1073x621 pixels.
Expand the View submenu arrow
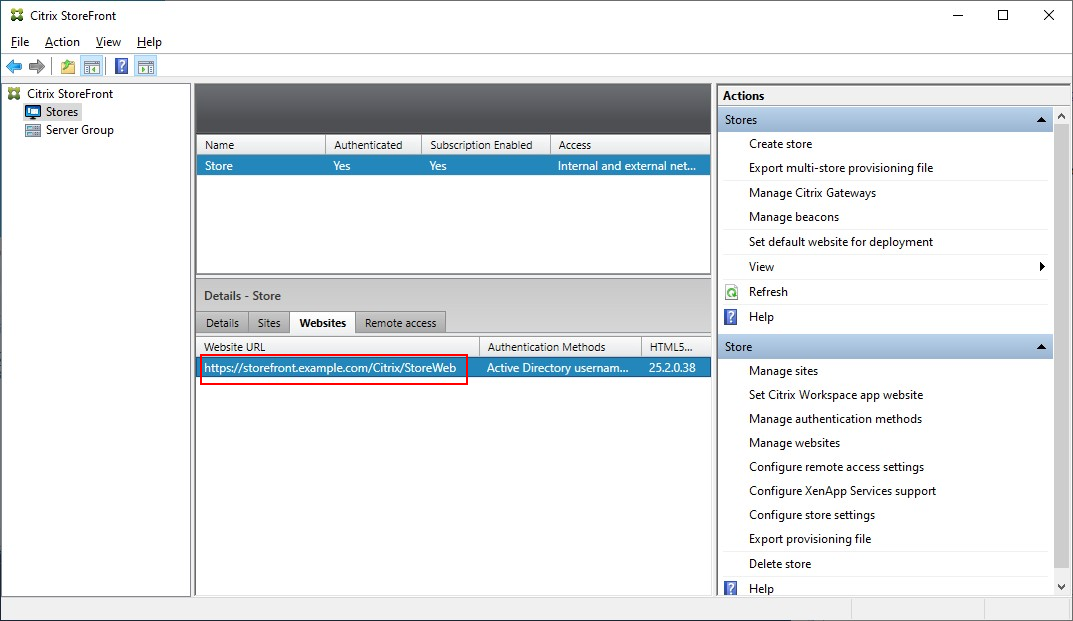[x=1043, y=266]
